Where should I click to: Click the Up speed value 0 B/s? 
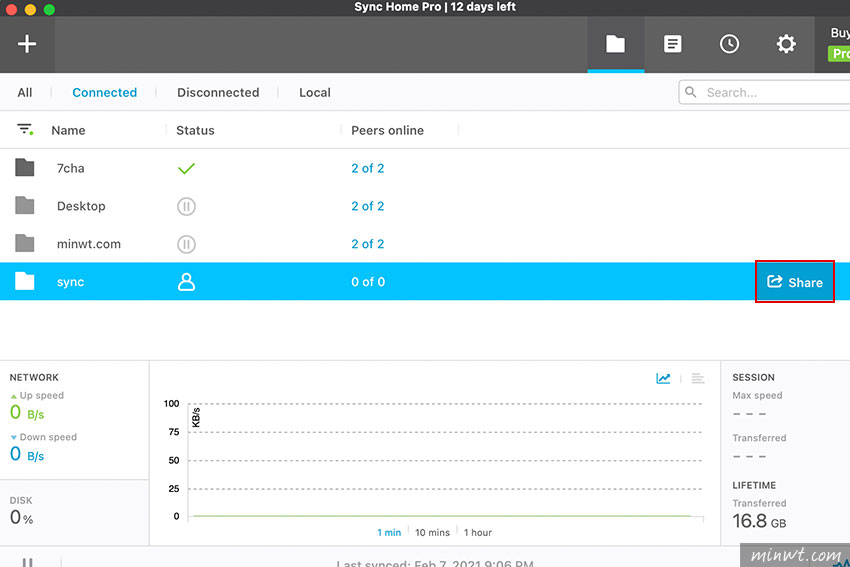coord(27,413)
